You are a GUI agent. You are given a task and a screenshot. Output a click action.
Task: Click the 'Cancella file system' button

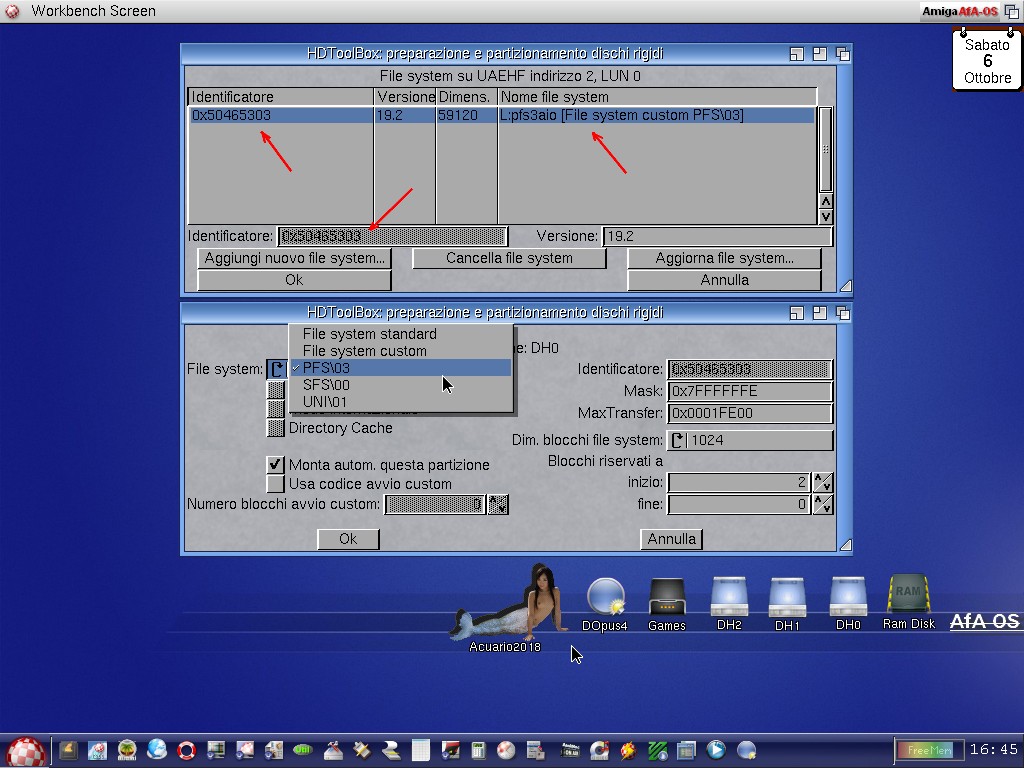(x=509, y=258)
